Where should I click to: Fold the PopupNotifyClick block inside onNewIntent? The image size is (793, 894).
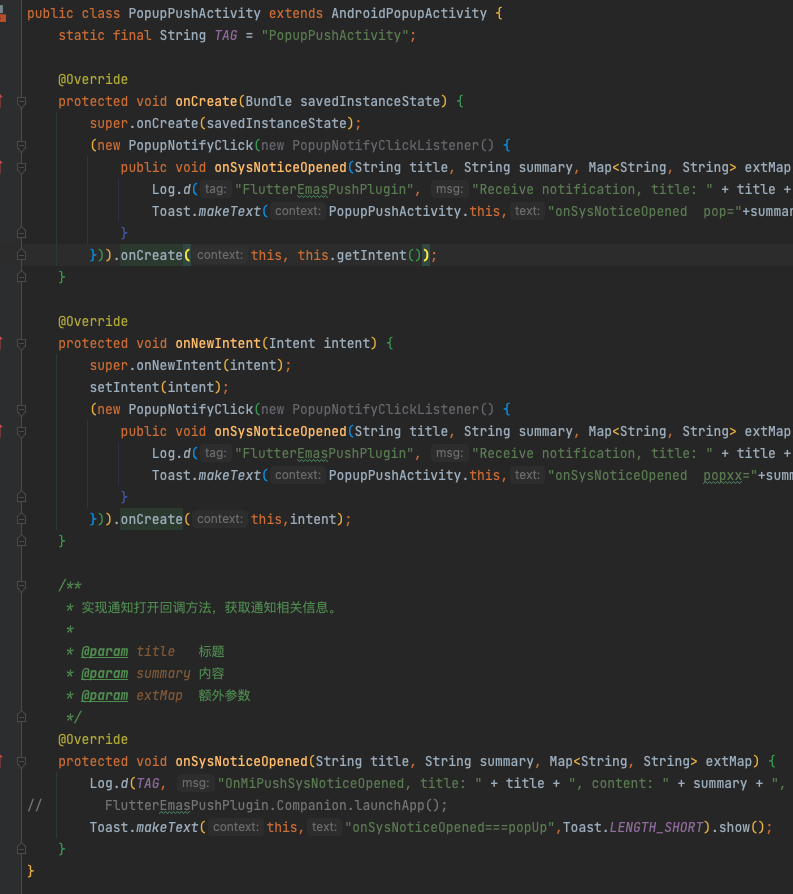coord(22,409)
